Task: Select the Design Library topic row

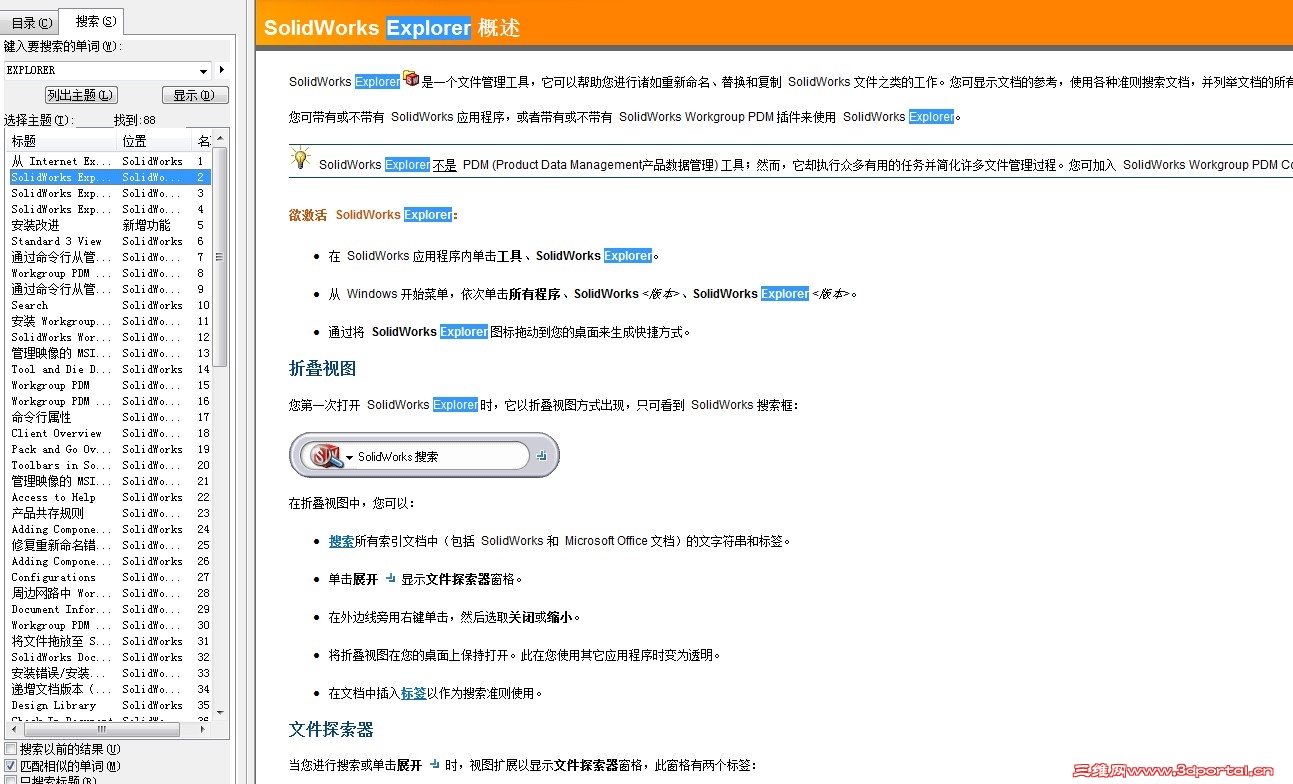Action: click(110, 705)
